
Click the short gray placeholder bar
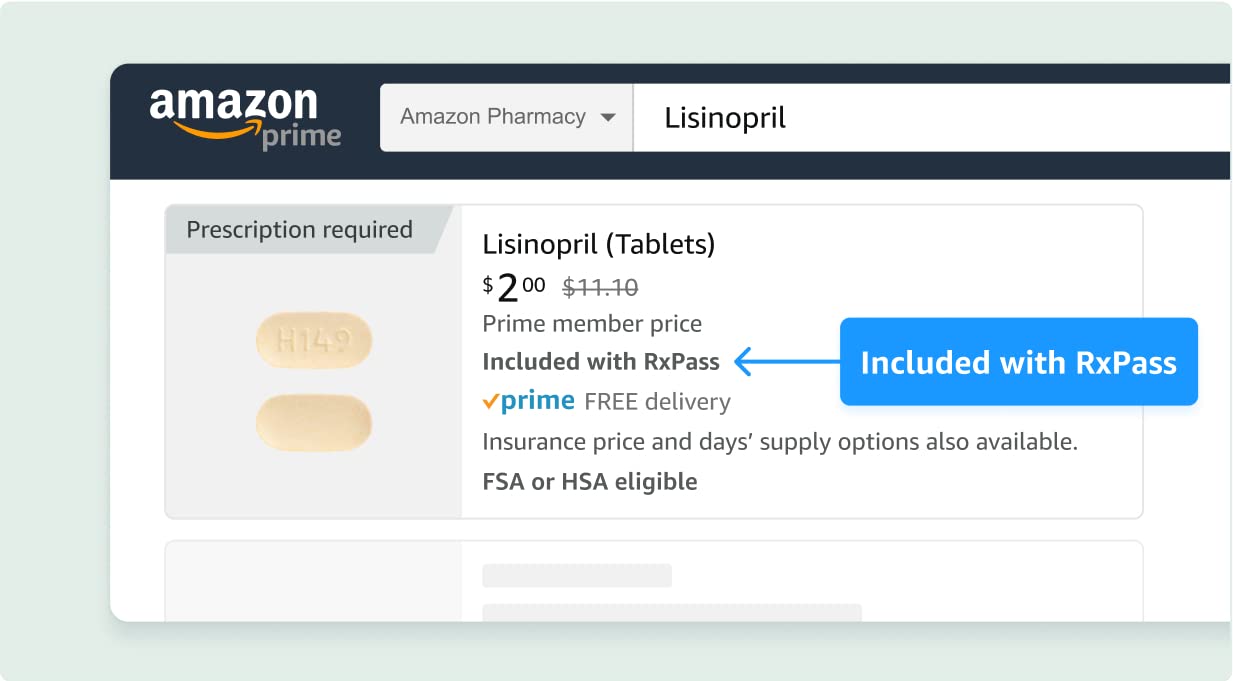click(577, 576)
